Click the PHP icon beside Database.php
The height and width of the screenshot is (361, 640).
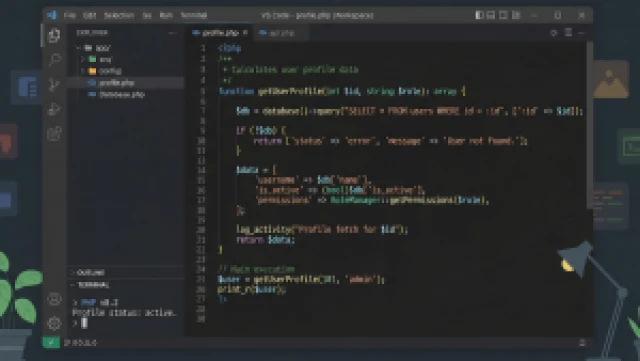(x=92, y=94)
